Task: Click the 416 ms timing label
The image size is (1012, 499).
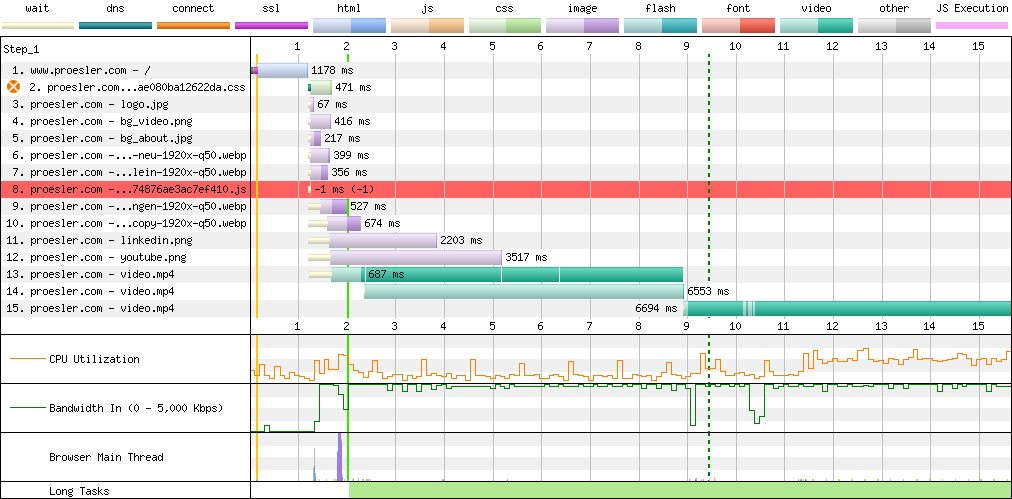Action: point(352,121)
